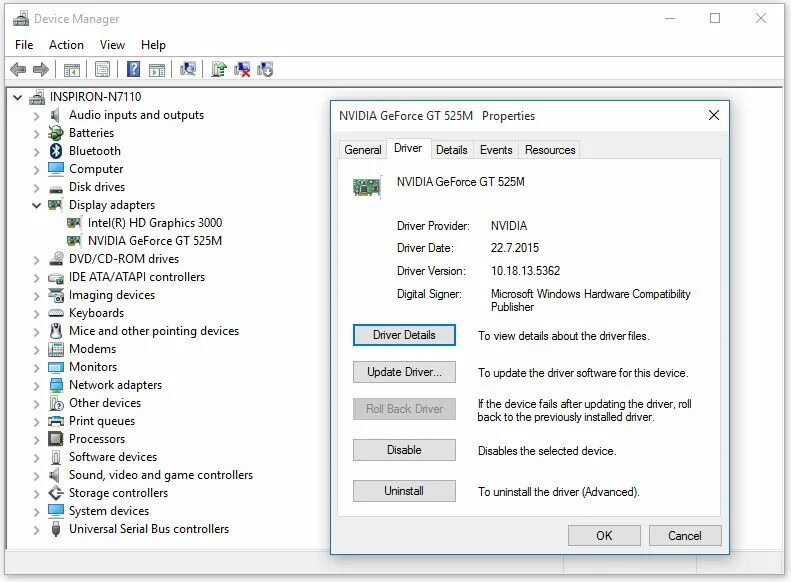Click the Properties sheet toolbar icon

[102, 69]
